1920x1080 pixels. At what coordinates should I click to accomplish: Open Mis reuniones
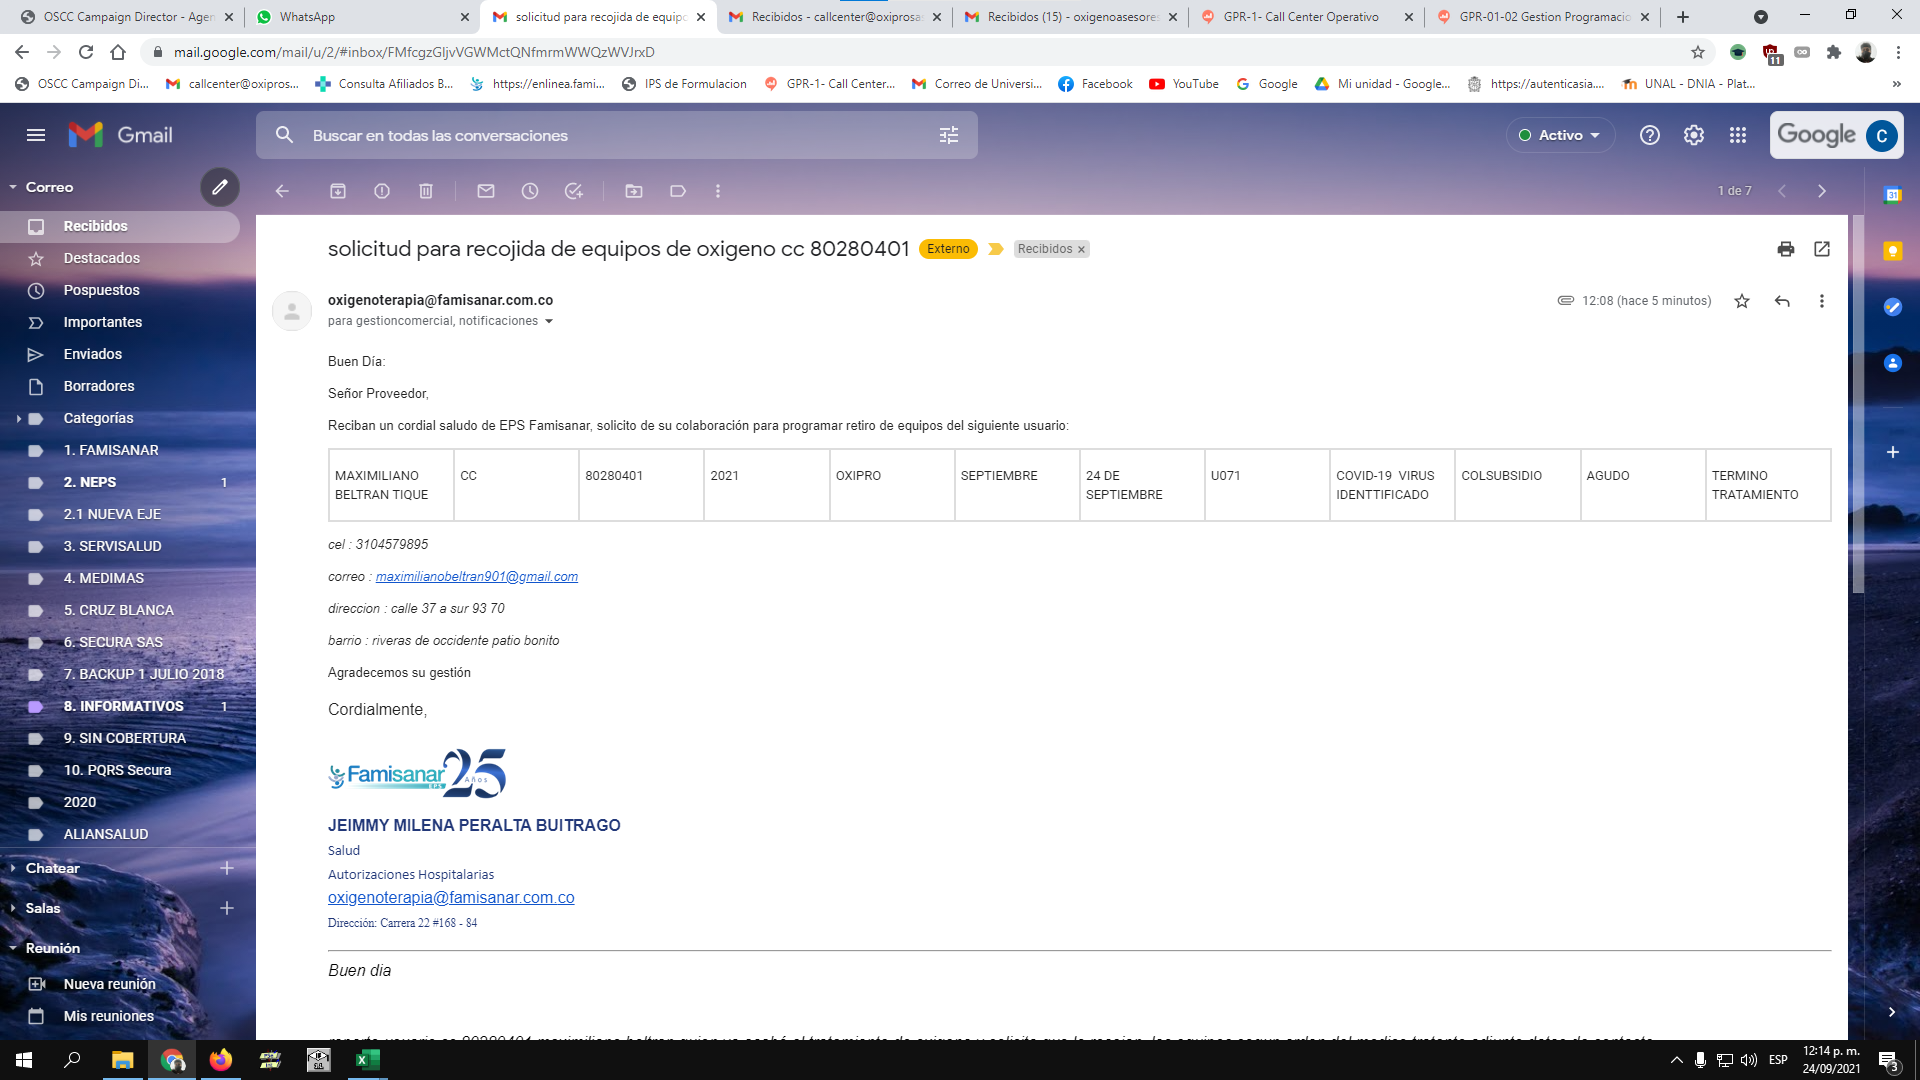click(108, 1016)
